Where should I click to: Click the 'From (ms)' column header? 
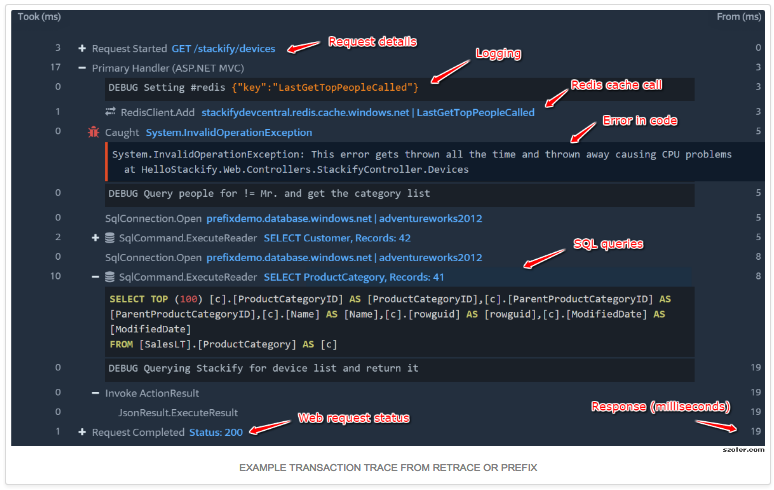(738, 17)
